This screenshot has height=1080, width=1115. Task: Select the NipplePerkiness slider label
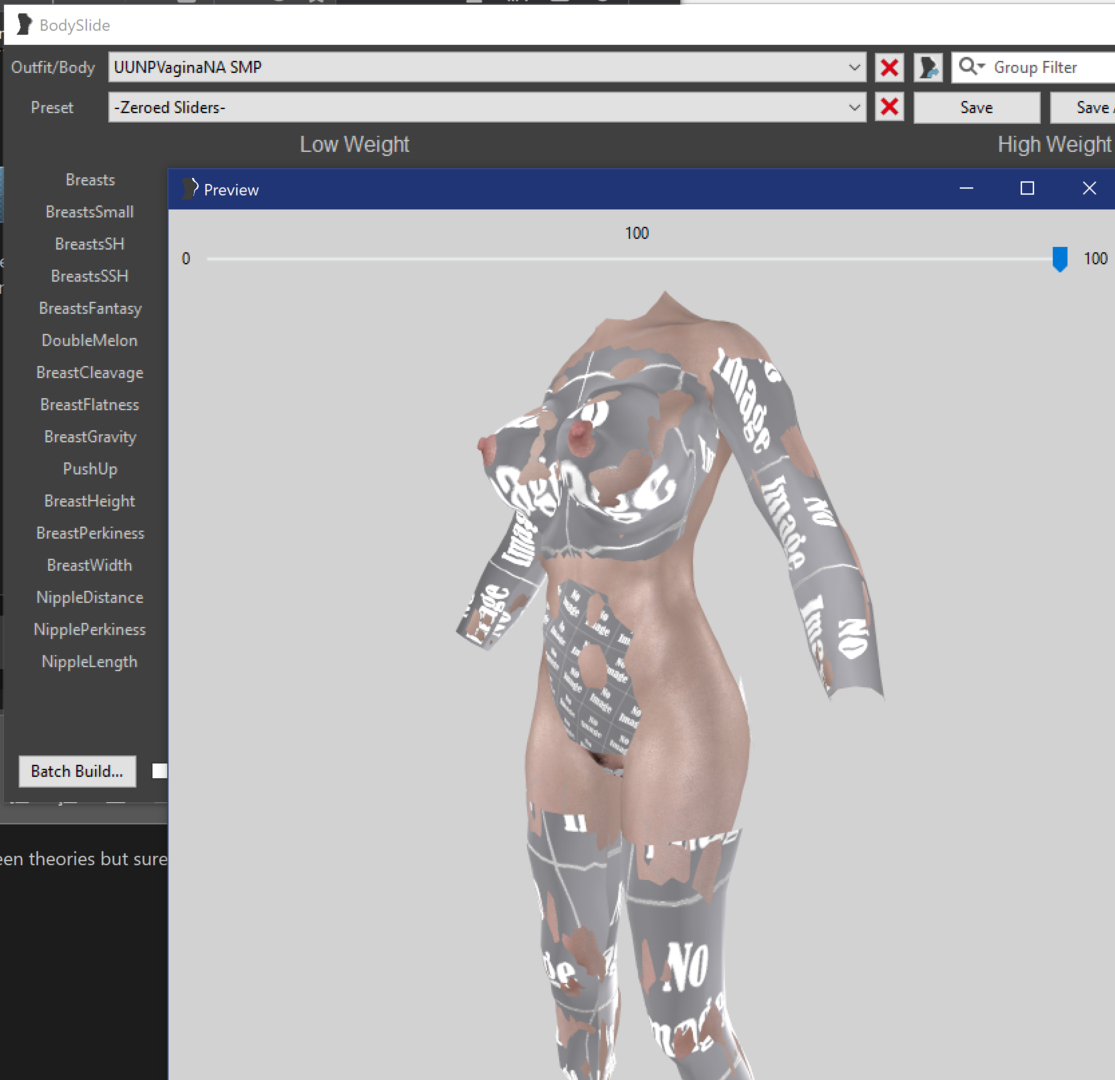click(90, 629)
